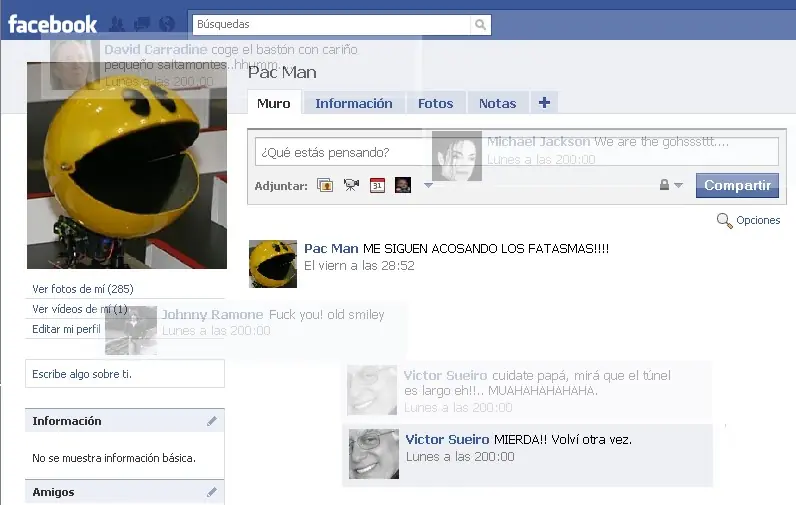Image resolution: width=796 pixels, height=505 pixels.
Task: Open Opciones with magnifier icon
Action: coord(748,220)
